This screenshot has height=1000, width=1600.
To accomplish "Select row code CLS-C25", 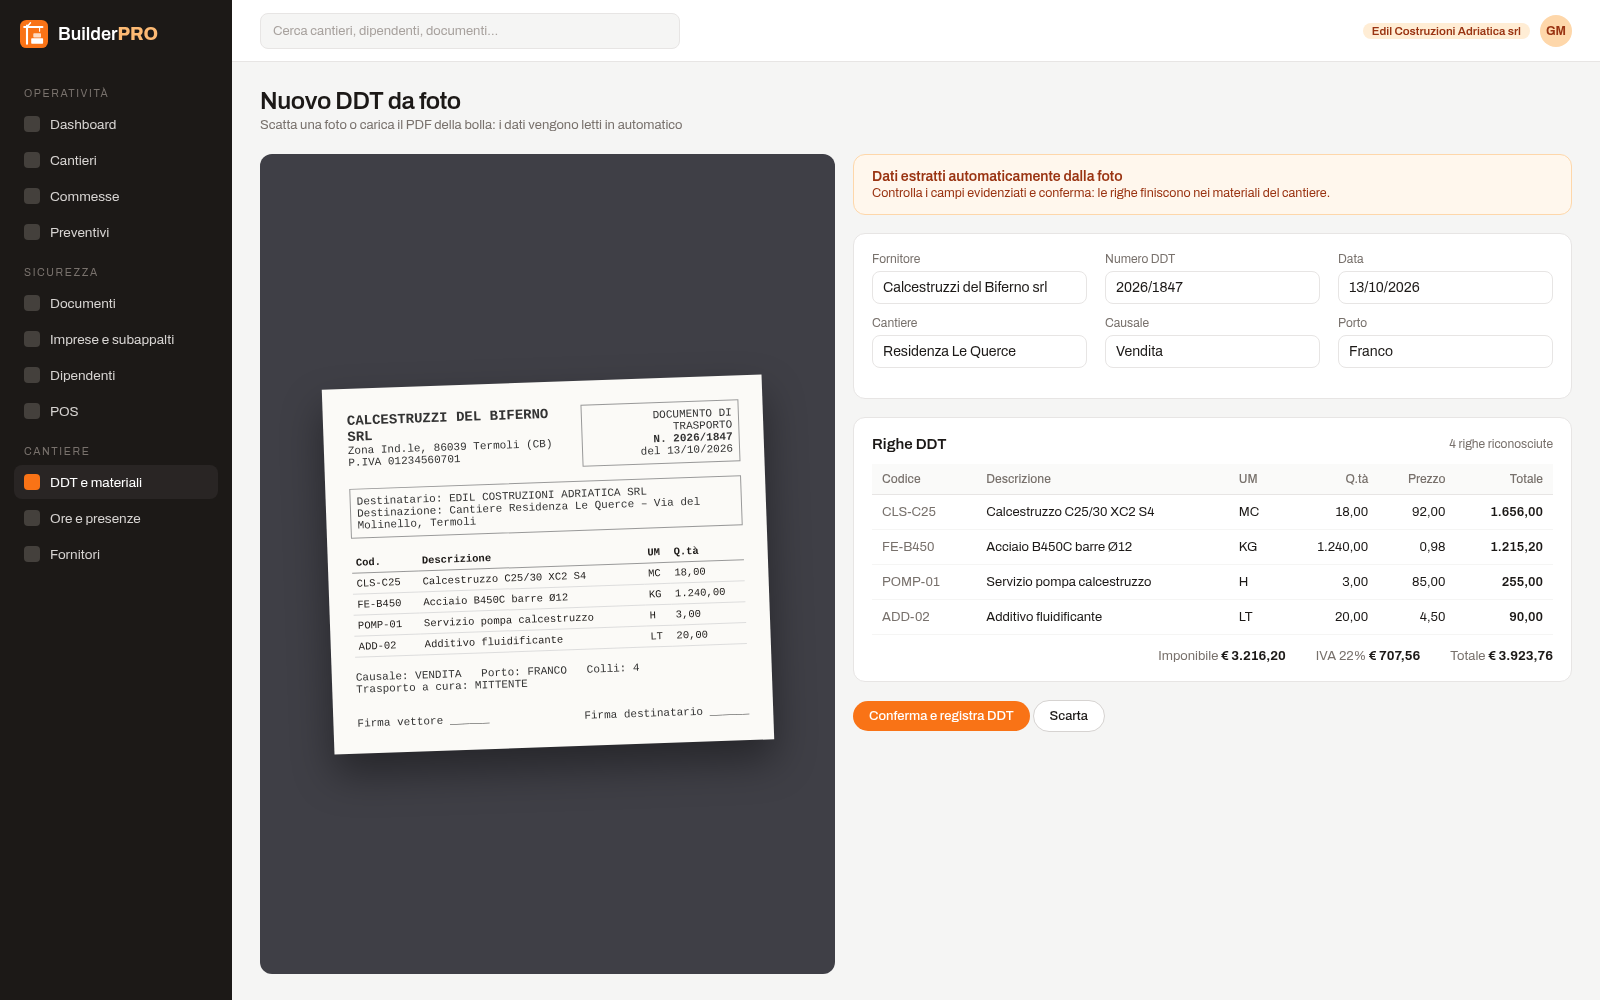I will click(909, 512).
